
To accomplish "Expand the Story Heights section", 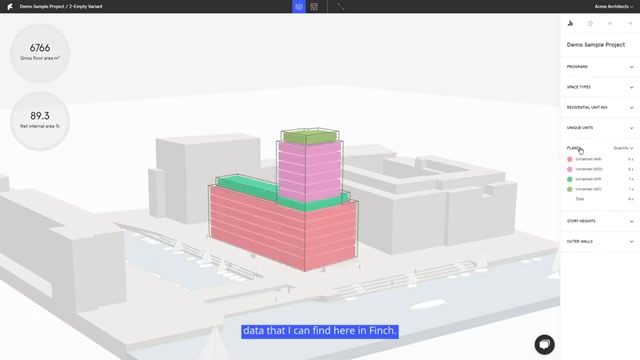I will [600, 221].
